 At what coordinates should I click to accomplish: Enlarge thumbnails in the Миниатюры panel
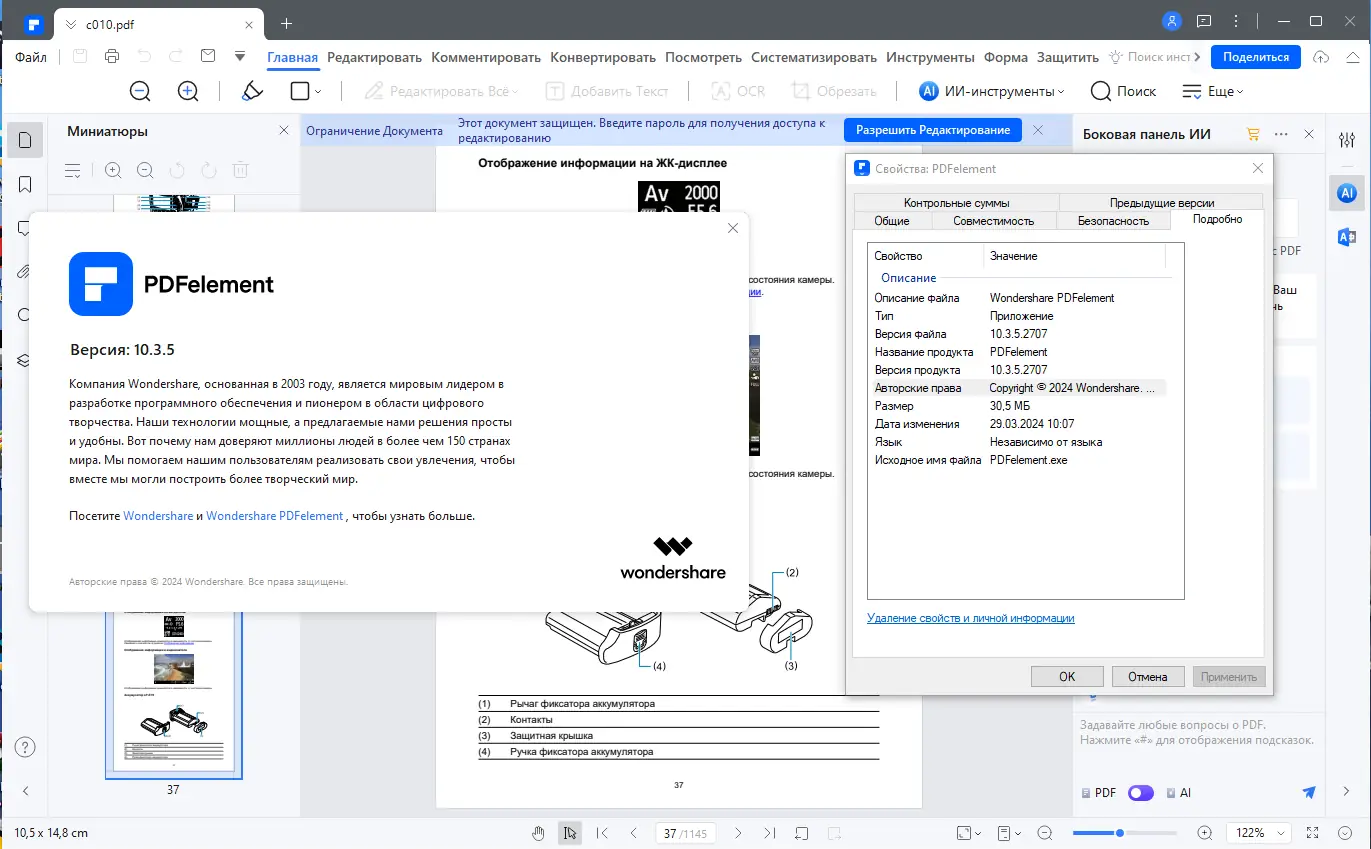click(113, 171)
